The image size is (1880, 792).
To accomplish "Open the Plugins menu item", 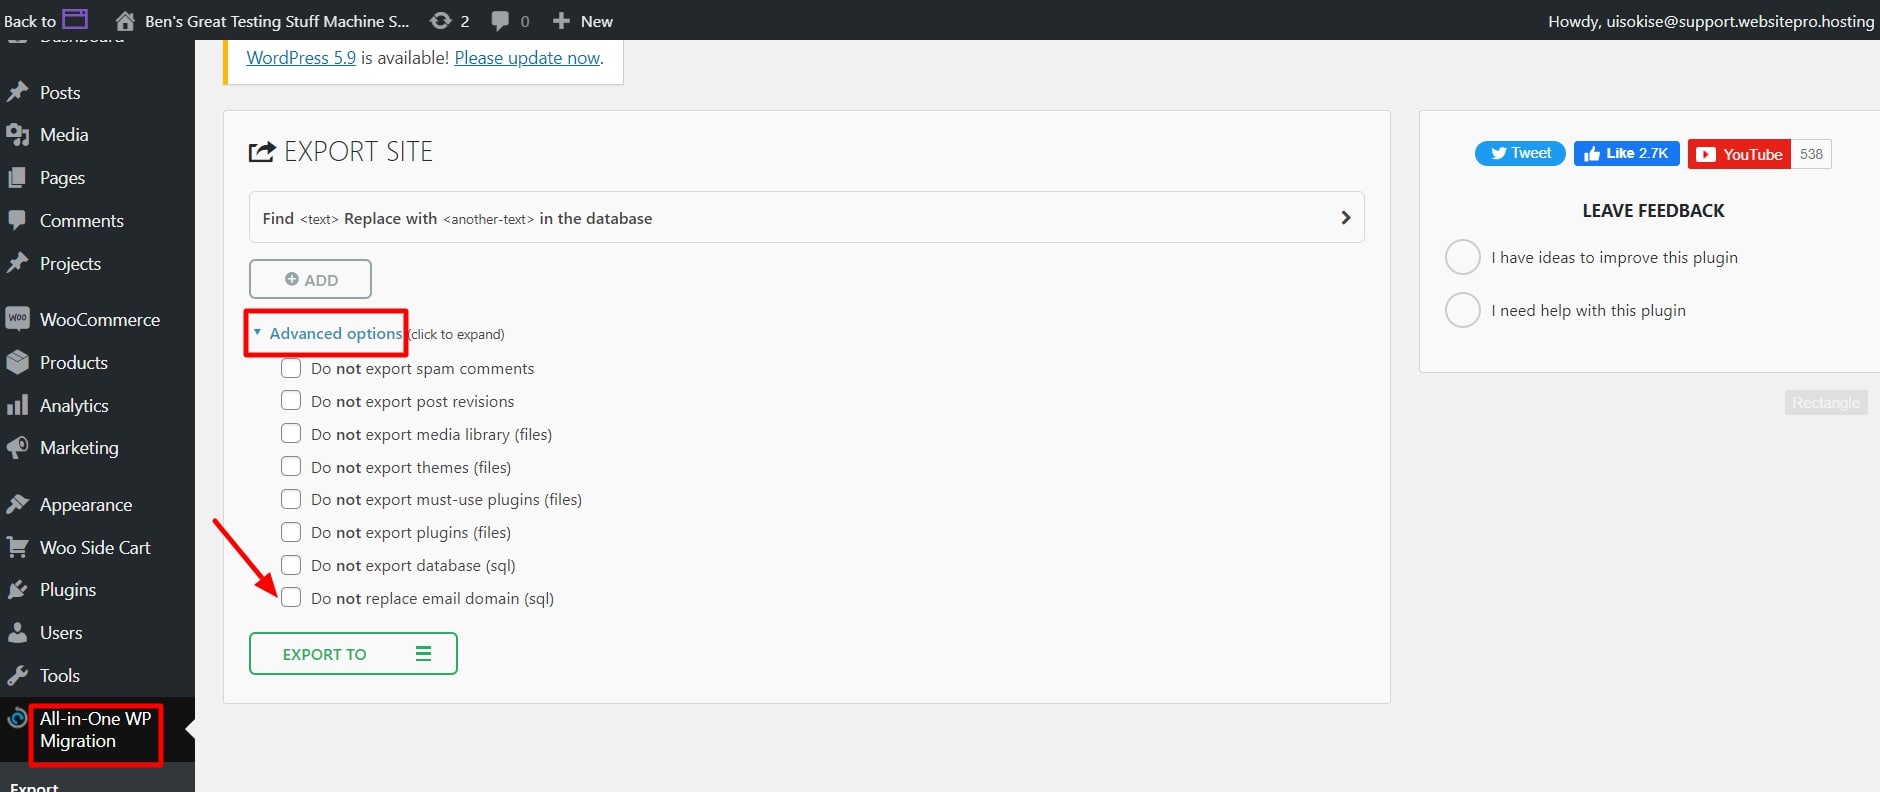I will (68, 590).
